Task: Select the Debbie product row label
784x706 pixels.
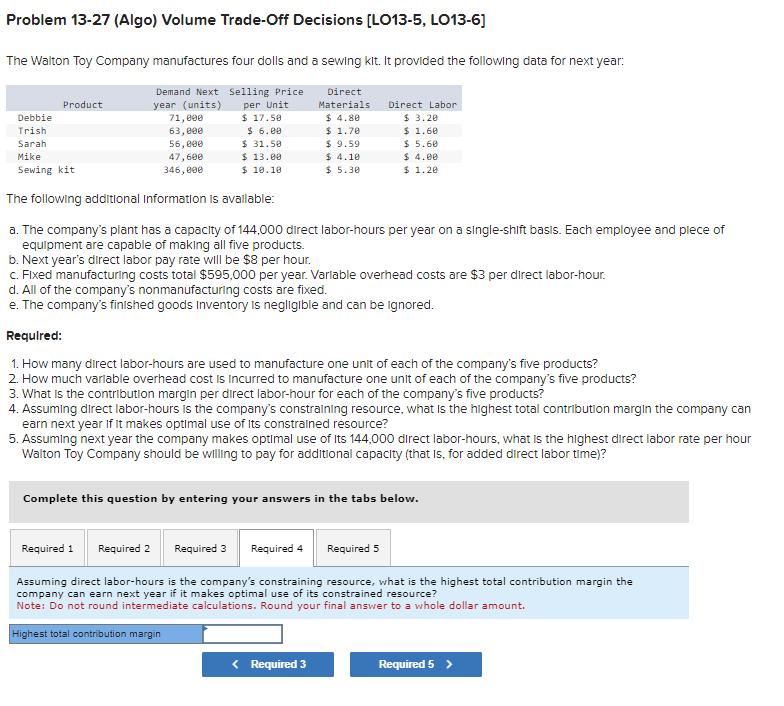Action: [x=35, y=118]
